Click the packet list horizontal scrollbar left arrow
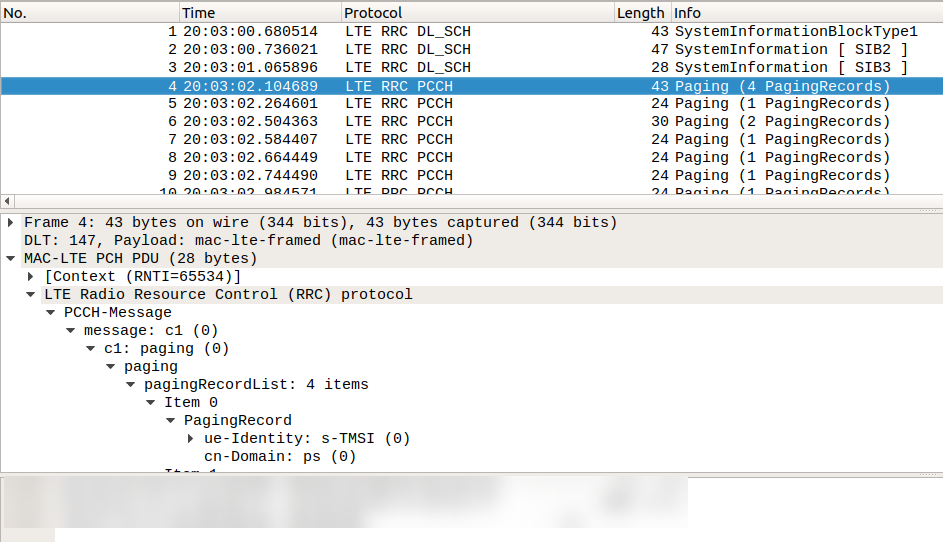 tap(8, 201)
